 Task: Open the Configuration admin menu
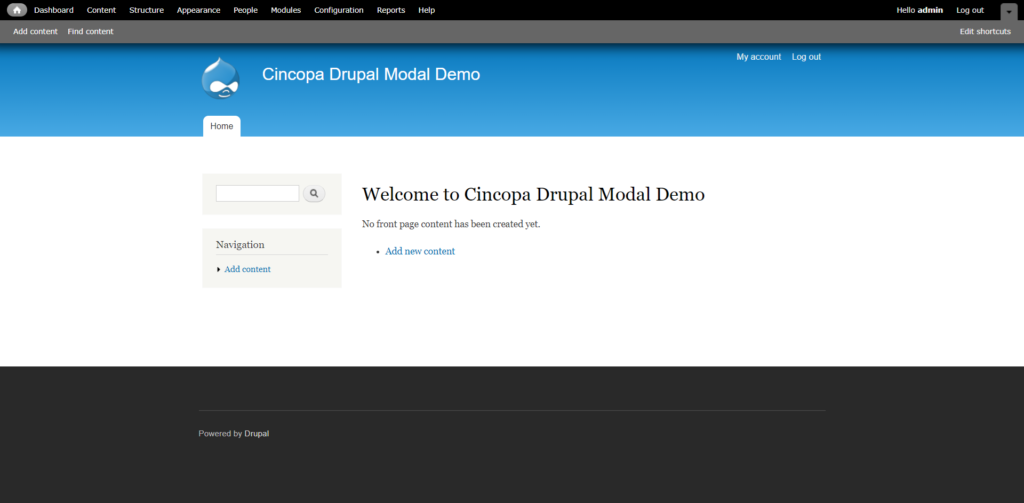[339, 10]
